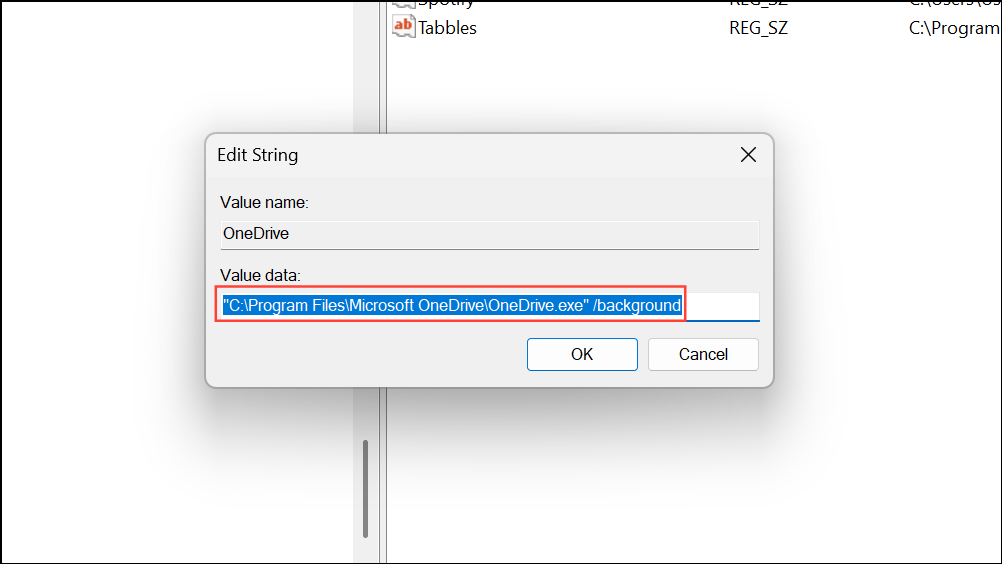Click the partially visible Spotify value icon

tap(403, 4)
